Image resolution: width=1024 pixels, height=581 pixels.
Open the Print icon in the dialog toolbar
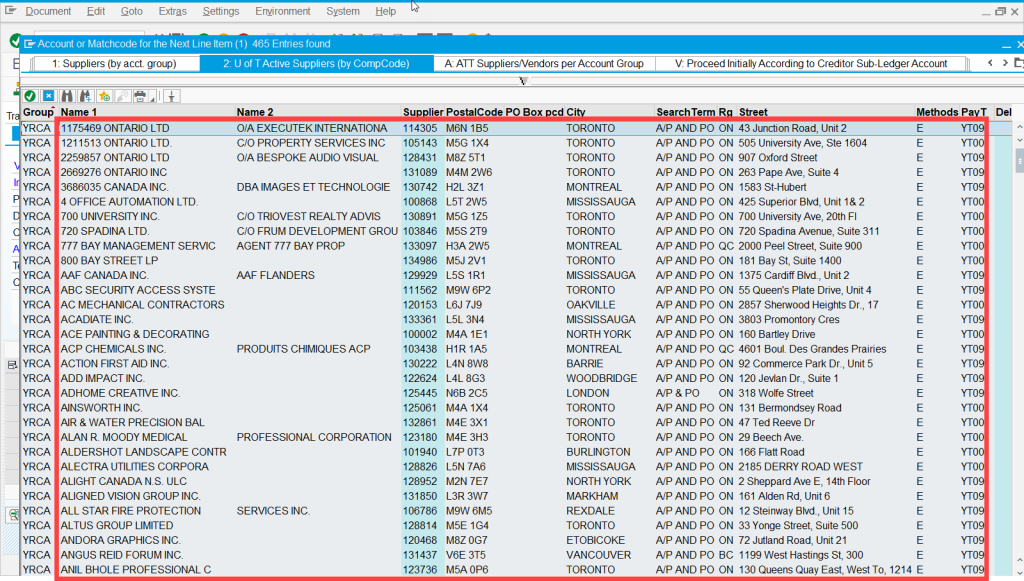139,95
